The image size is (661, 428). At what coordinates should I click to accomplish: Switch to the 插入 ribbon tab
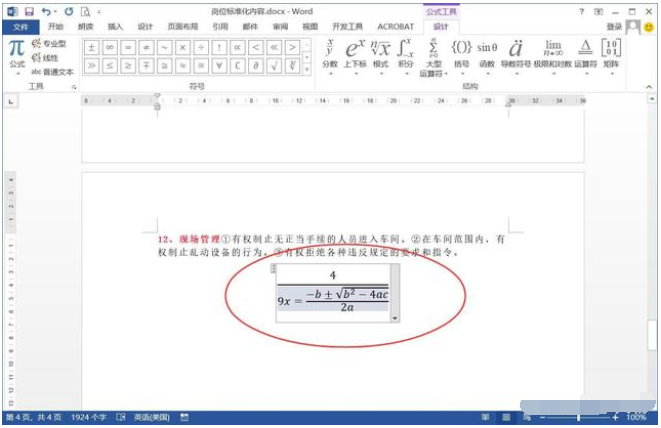coord(116,26)
